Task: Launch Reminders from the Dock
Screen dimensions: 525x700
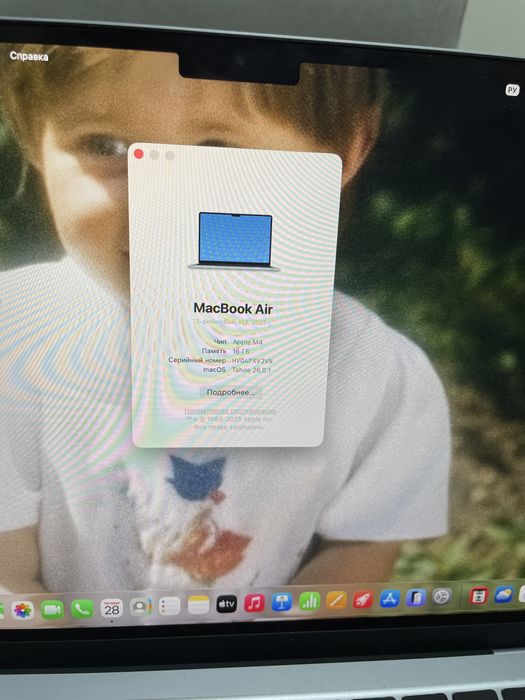Action: [170, 606]
